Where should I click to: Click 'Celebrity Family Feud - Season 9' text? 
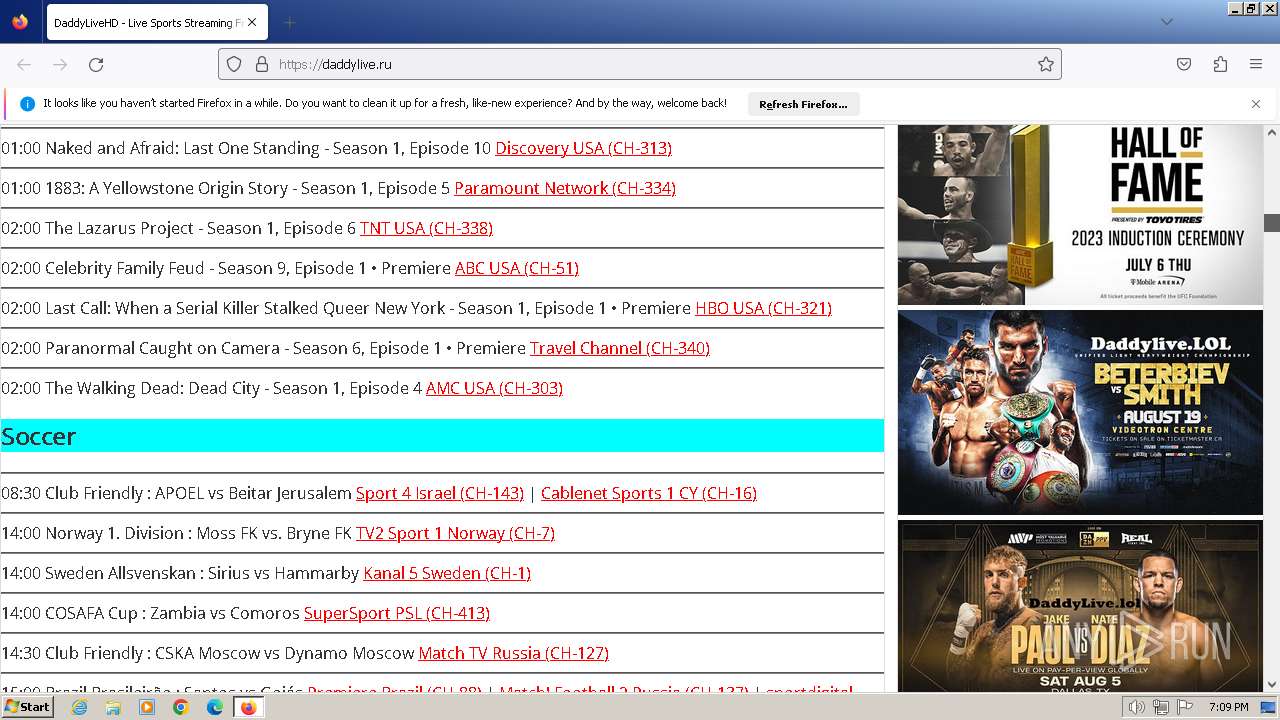pyautogui.click(x=164, y=268)
